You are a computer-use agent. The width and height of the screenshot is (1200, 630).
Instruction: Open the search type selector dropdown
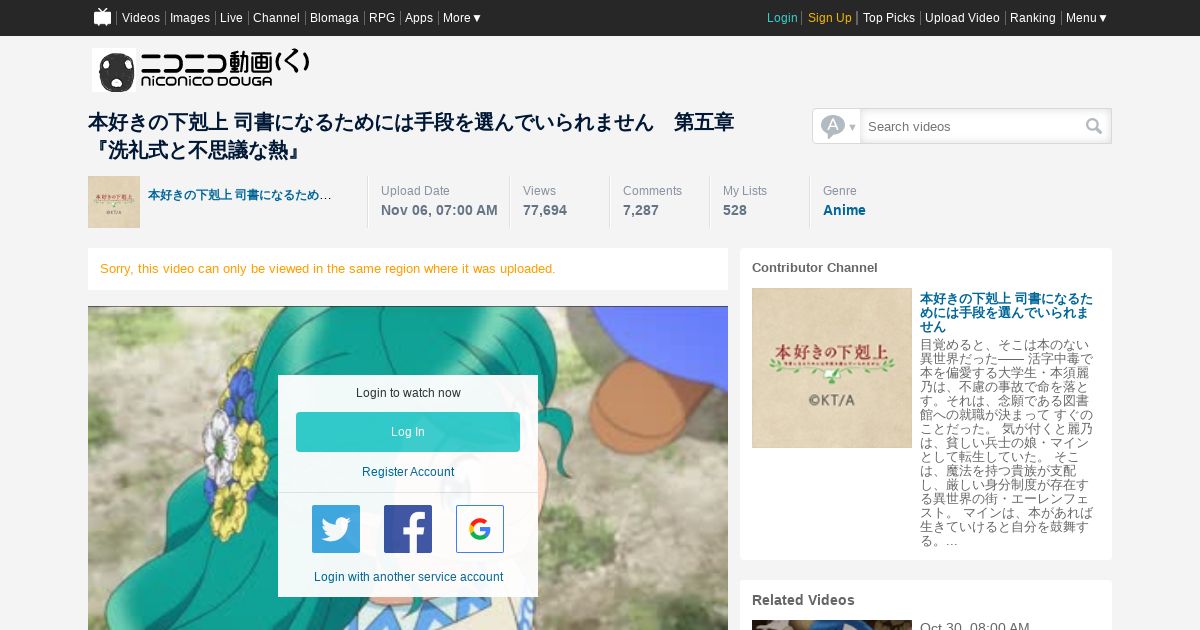(x=837, y=126)
